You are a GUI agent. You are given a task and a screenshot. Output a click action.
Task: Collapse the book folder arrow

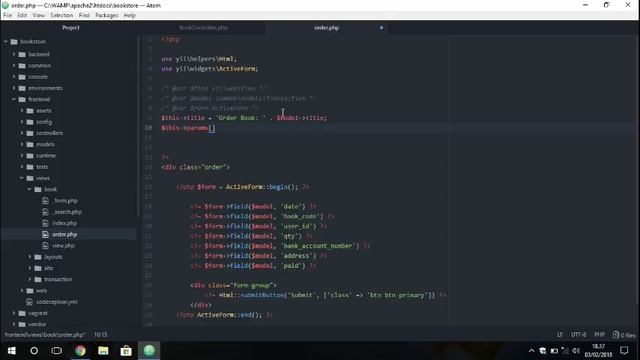[30, 189]
